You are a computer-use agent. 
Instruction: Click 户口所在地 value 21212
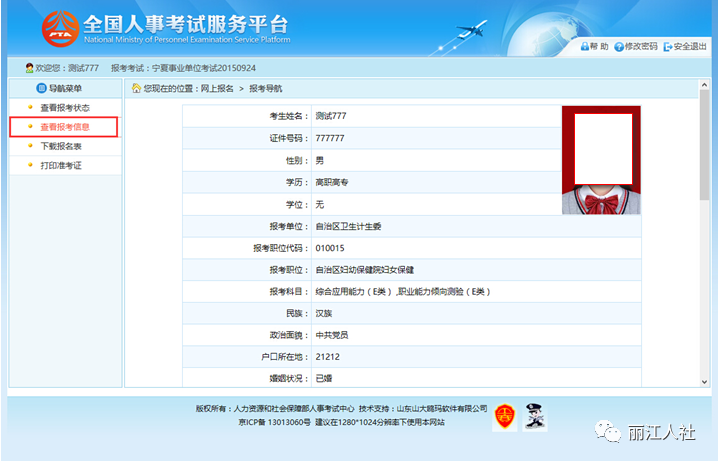coord(327,356)
